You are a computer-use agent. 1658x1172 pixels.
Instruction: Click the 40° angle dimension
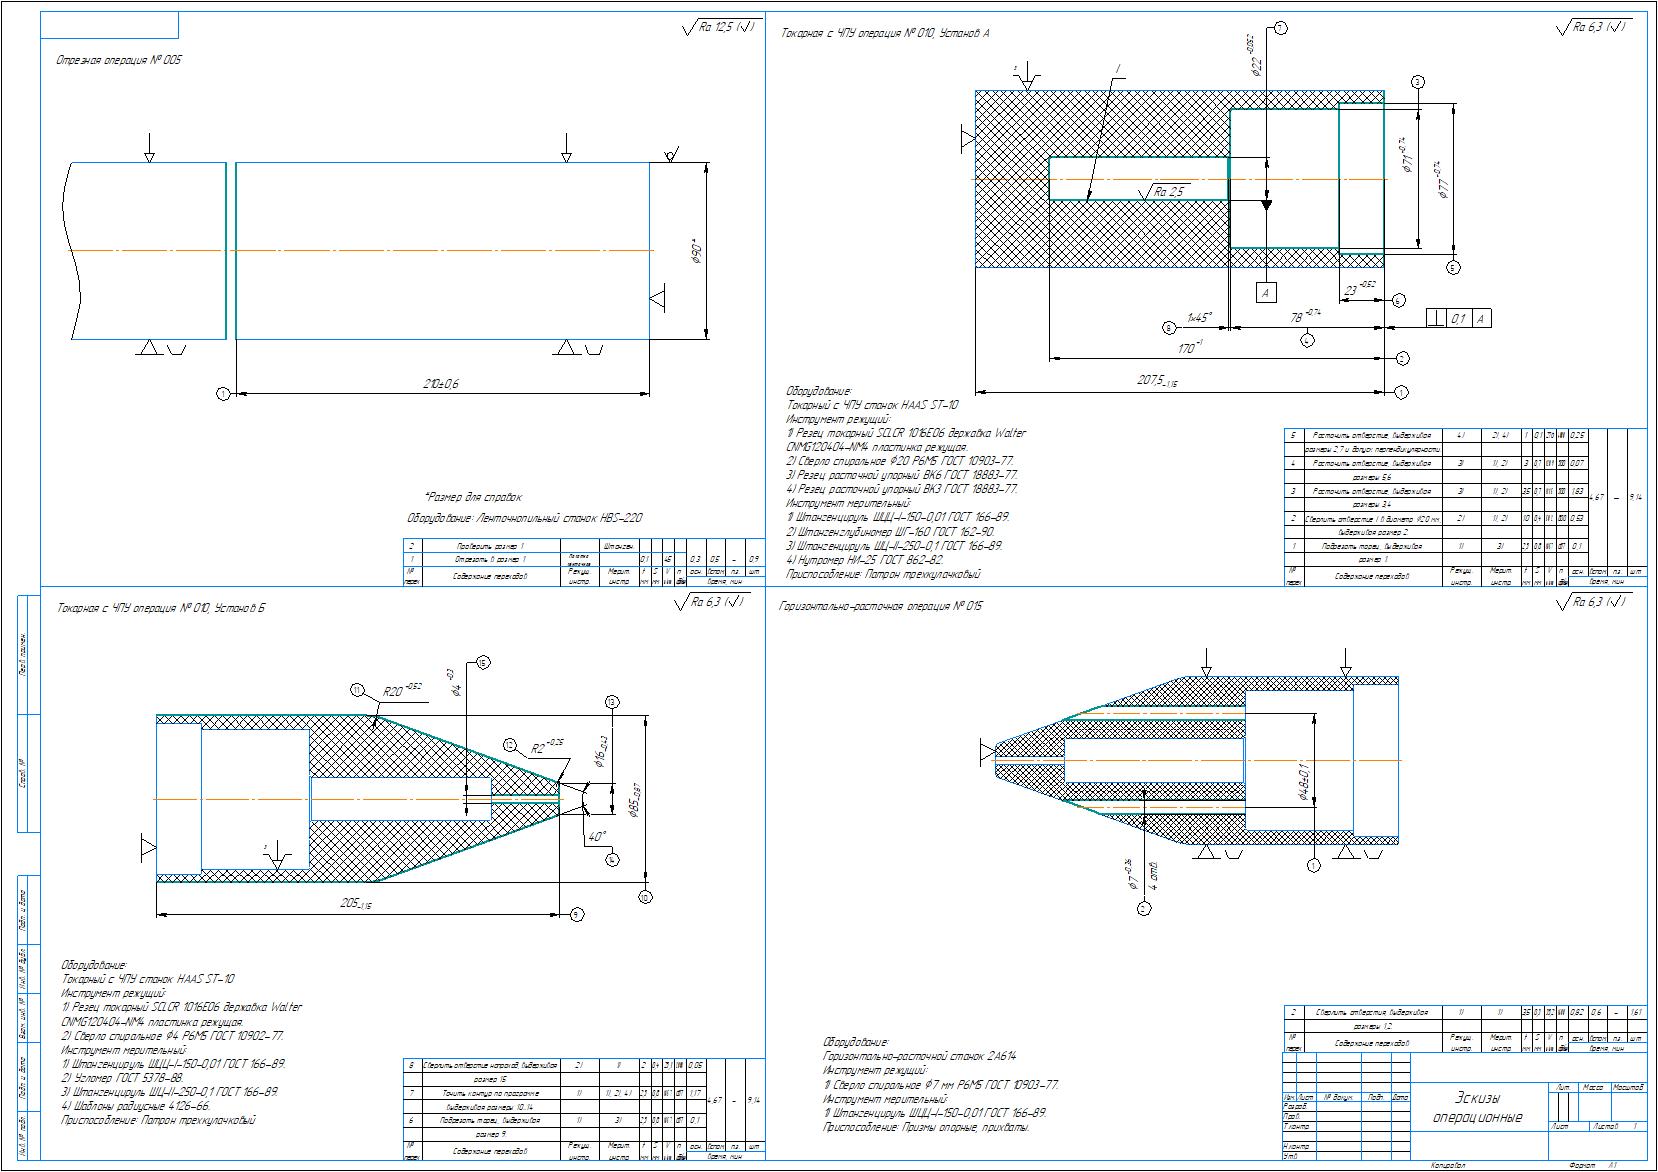pos(597,835)
